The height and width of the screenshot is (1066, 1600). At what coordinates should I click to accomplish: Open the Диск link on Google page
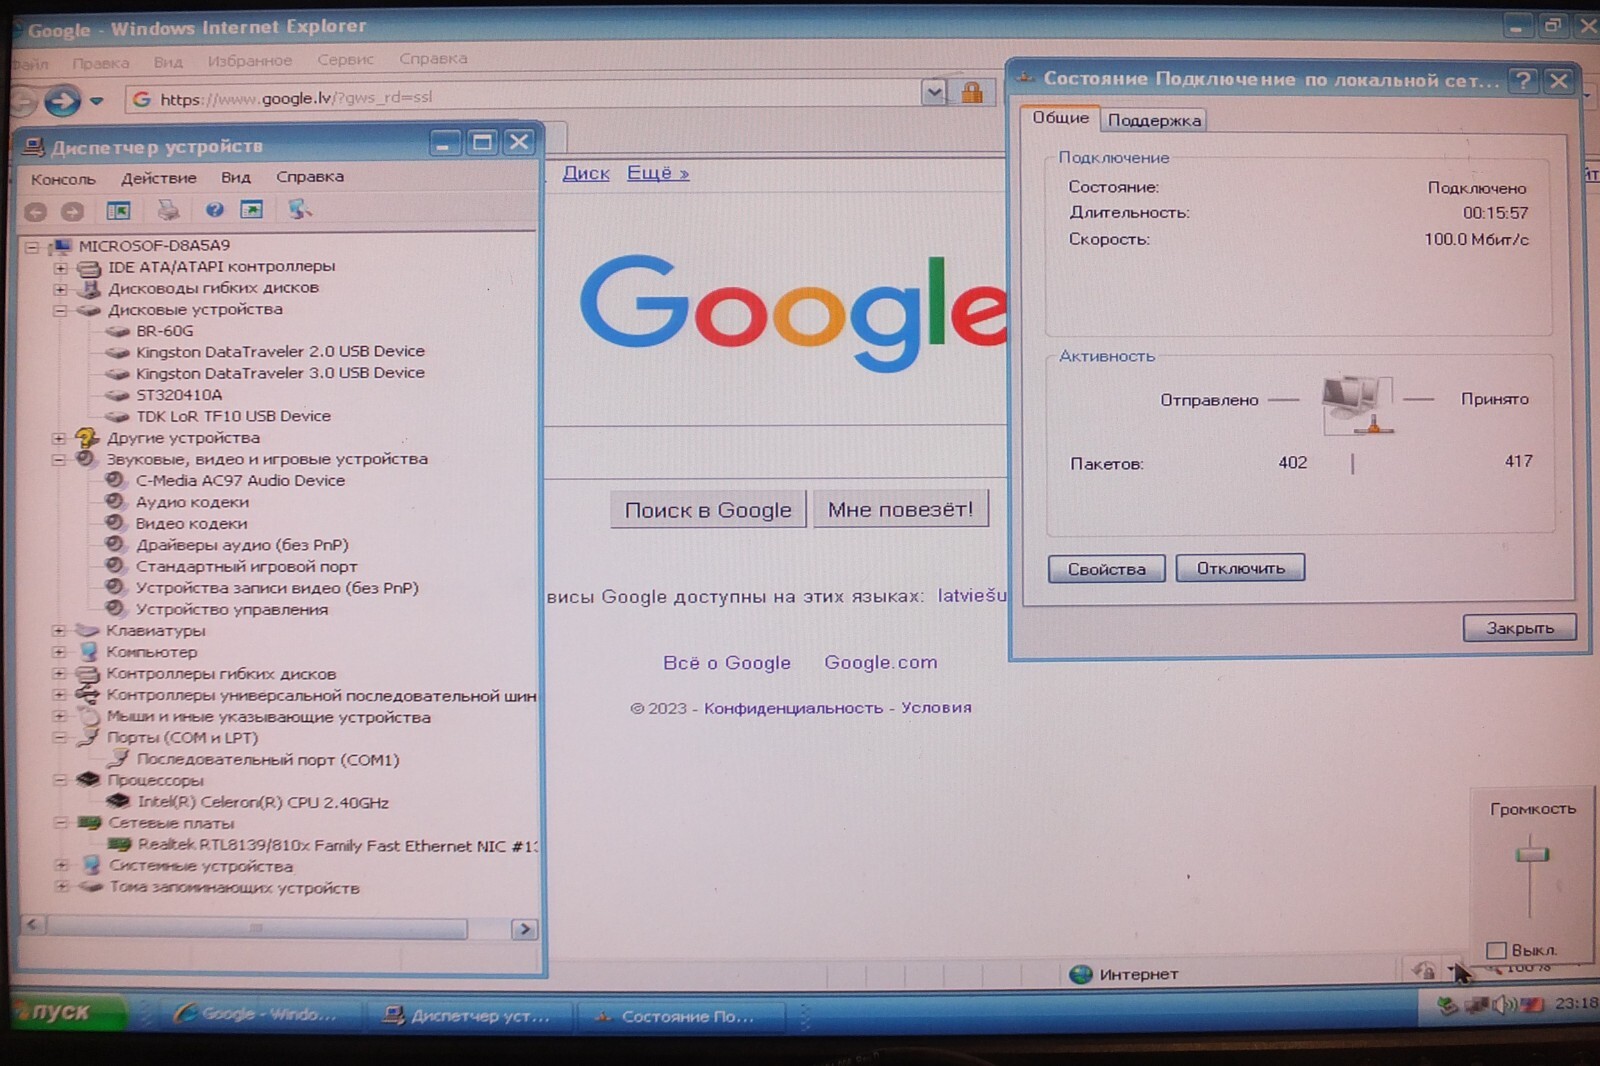(586, 173)
